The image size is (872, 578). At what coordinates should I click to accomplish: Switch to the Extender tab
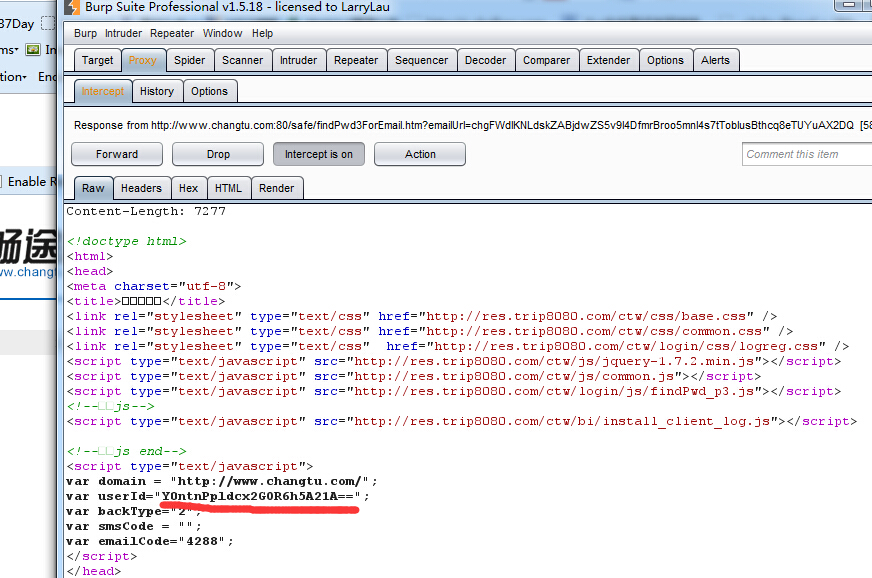[608, 60]
